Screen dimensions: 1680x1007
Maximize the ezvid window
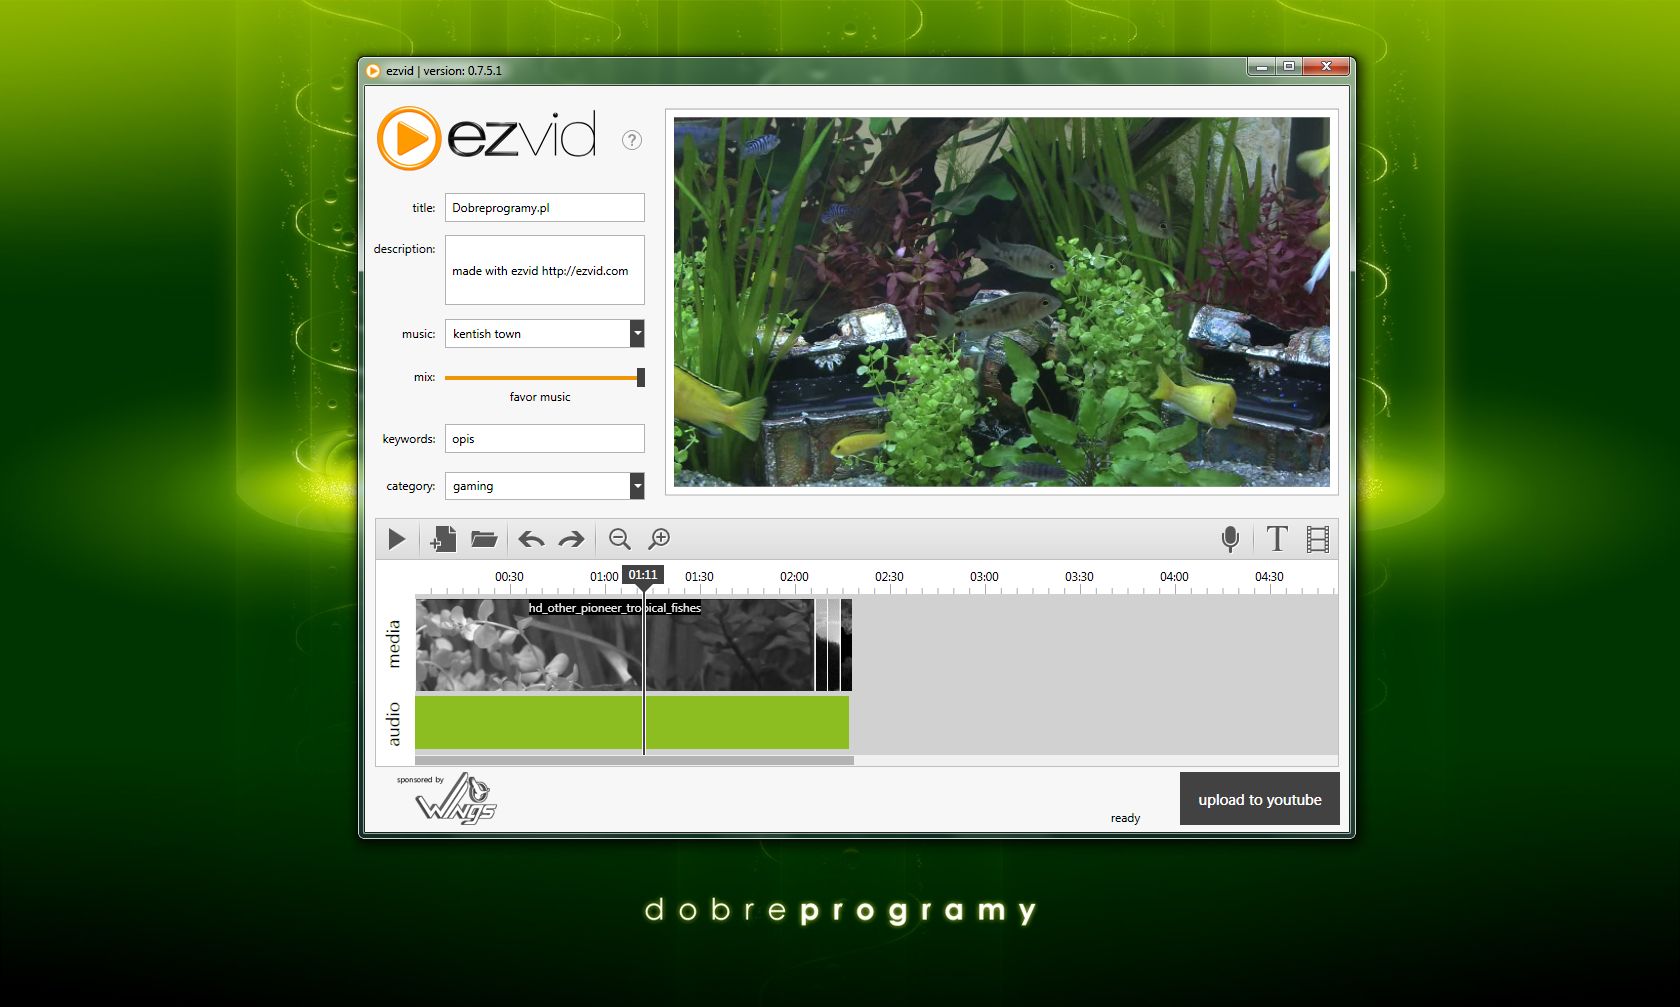(1289, 67)
